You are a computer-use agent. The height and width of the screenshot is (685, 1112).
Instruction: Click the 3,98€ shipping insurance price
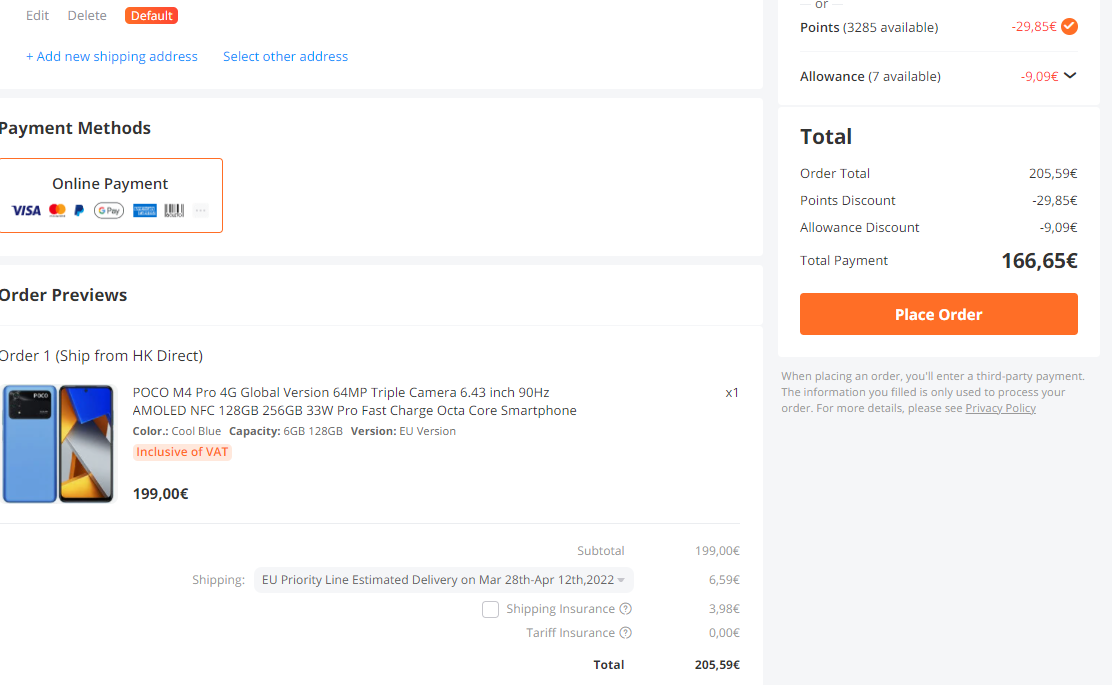[724, 609]
